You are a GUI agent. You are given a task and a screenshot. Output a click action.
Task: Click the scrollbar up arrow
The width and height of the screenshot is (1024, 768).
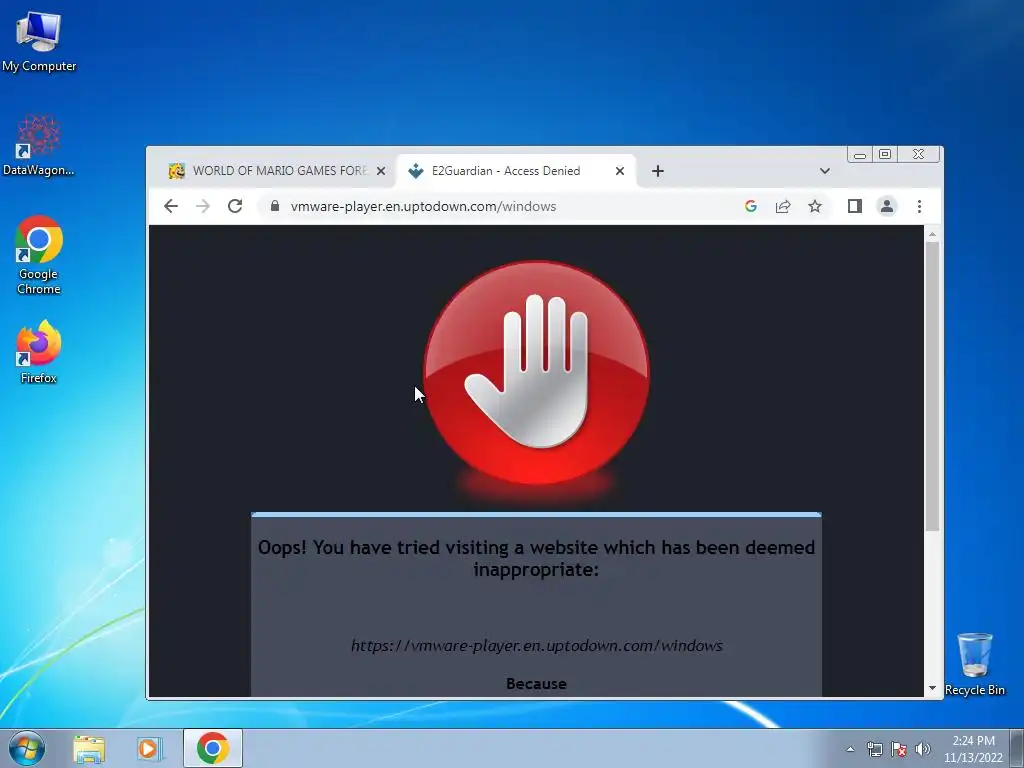coord(933,234)
